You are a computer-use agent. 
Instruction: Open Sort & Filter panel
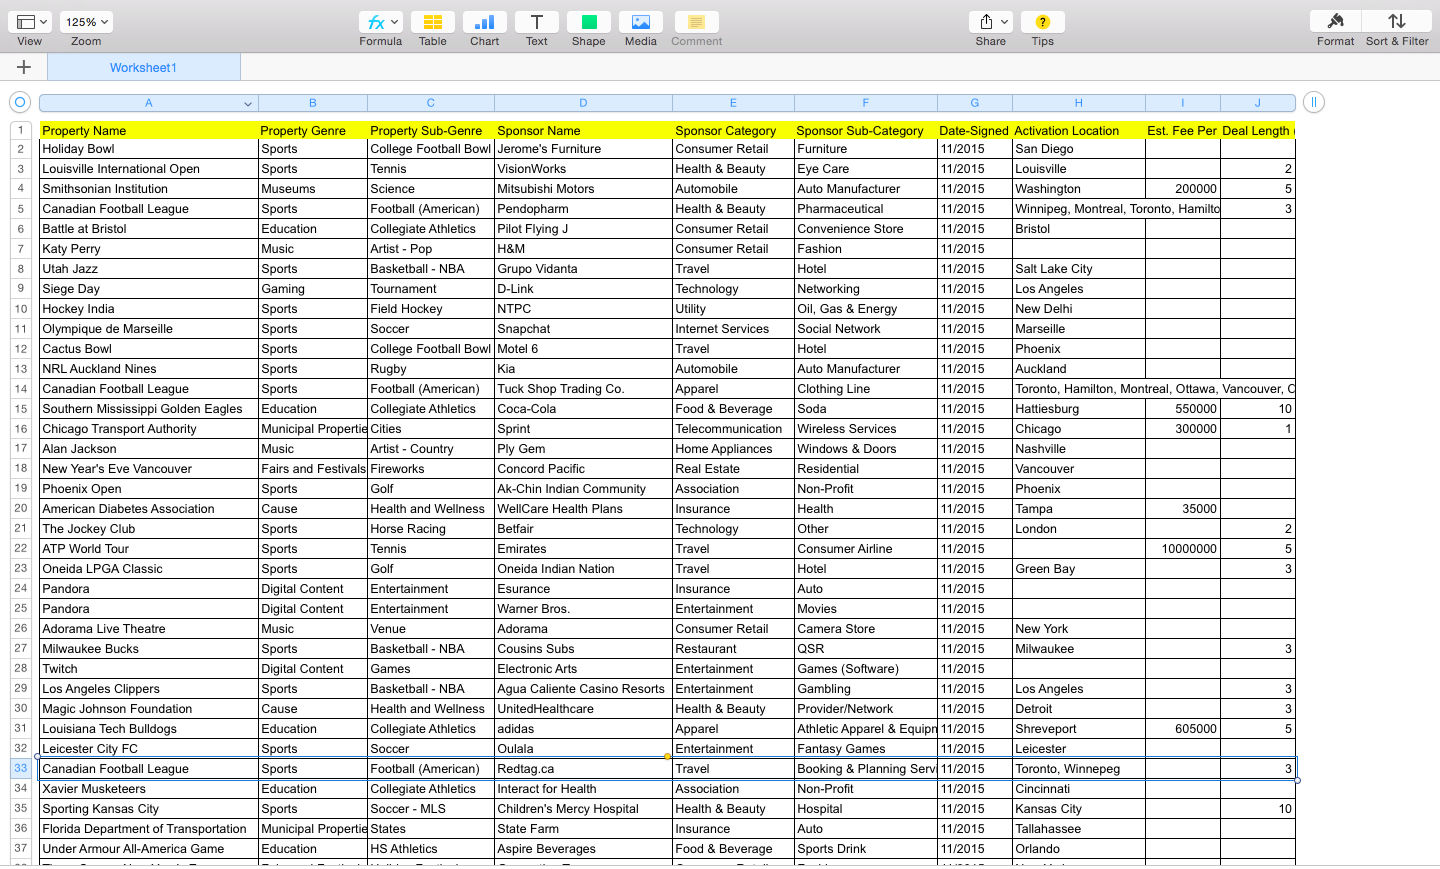pos(1397,22)
